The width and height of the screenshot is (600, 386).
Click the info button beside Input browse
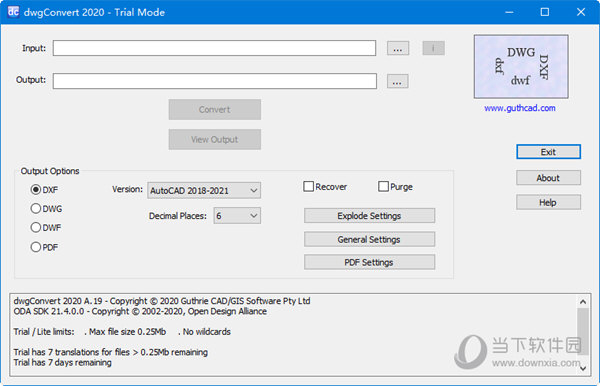433,48
